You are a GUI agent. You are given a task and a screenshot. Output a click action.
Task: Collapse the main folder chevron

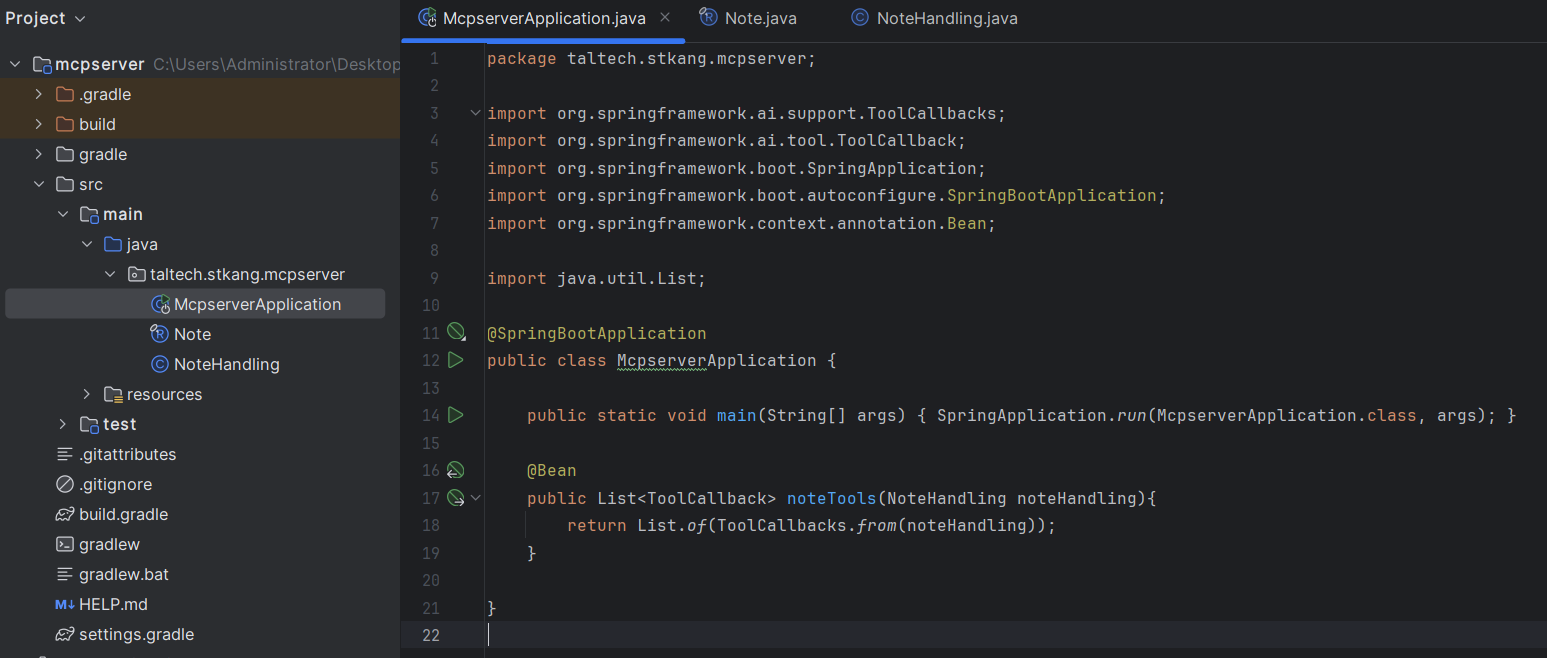click(x=62, y=214)
